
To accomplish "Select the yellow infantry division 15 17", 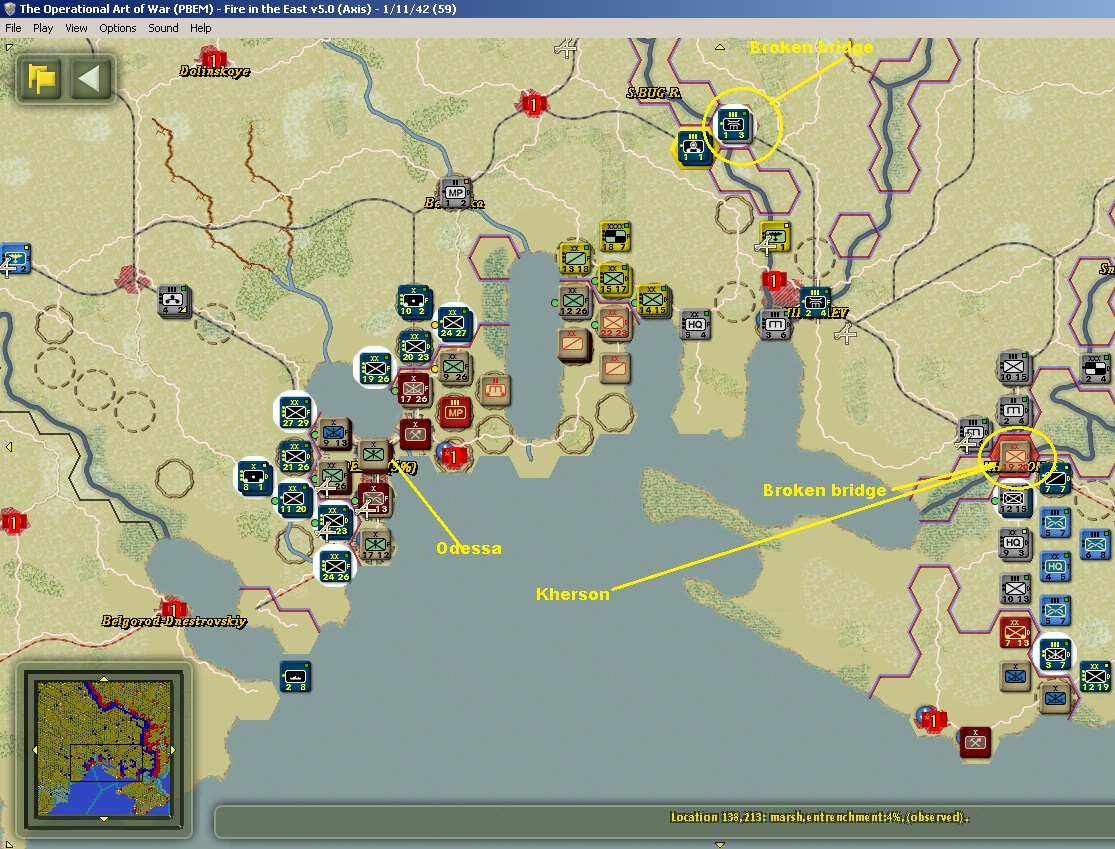I will coord(614,279).
